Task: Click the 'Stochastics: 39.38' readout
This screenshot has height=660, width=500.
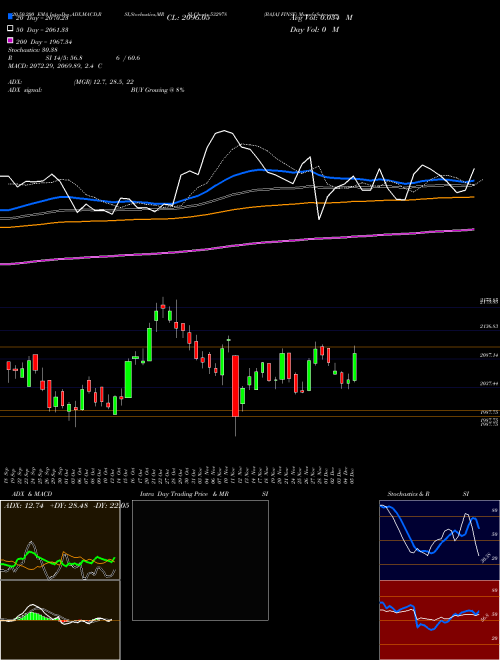Action: tap(33, 50)
